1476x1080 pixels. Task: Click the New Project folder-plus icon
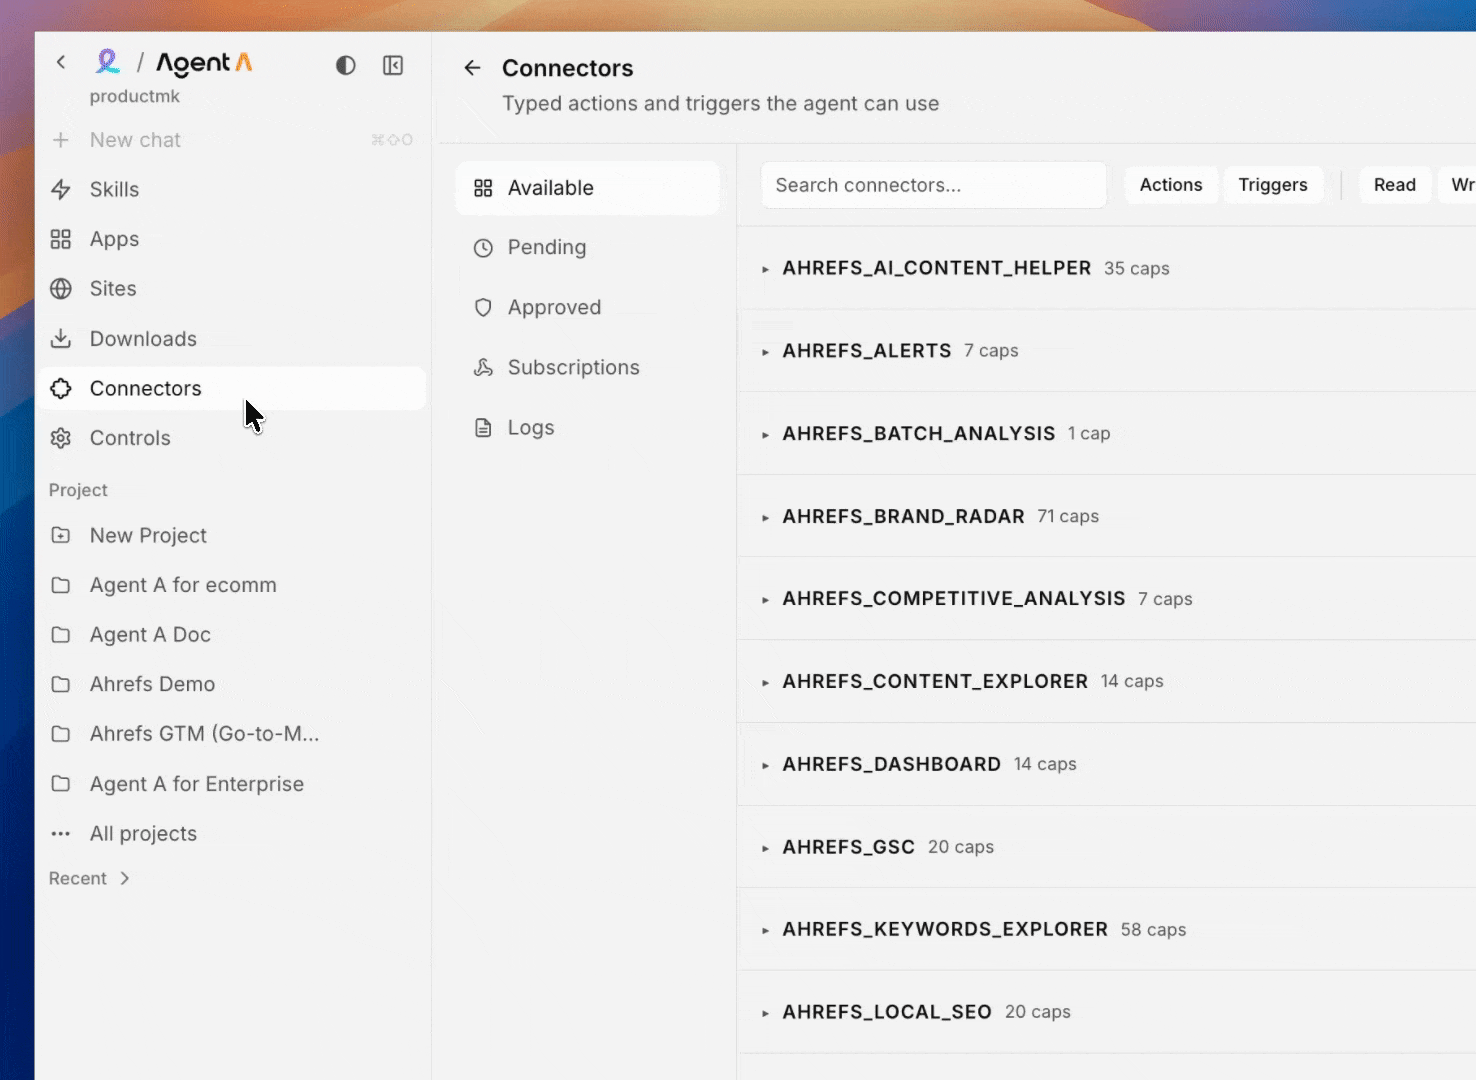point(61,535)
